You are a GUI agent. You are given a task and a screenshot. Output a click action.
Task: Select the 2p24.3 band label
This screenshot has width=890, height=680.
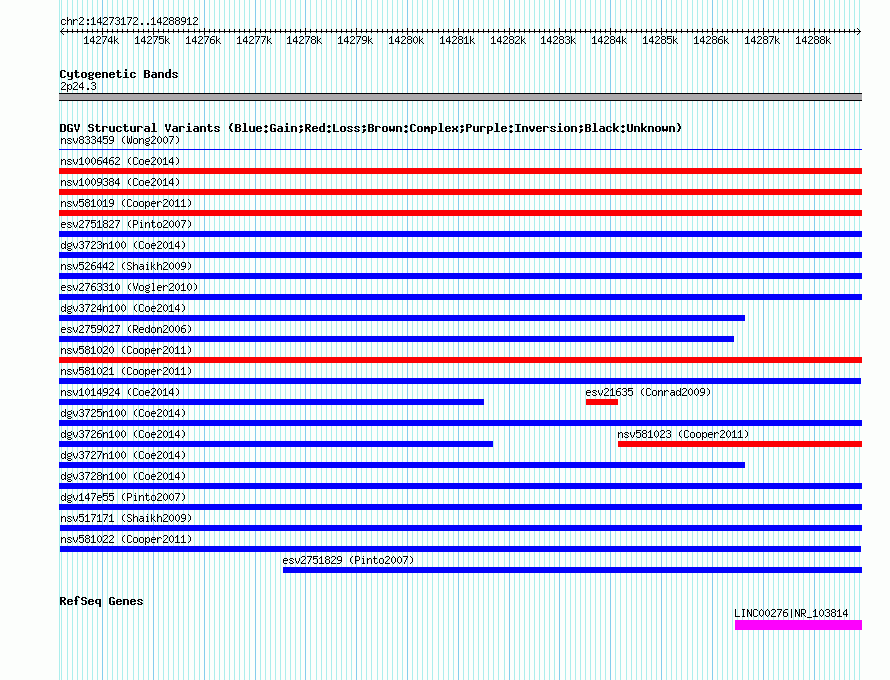click(78, 86)
